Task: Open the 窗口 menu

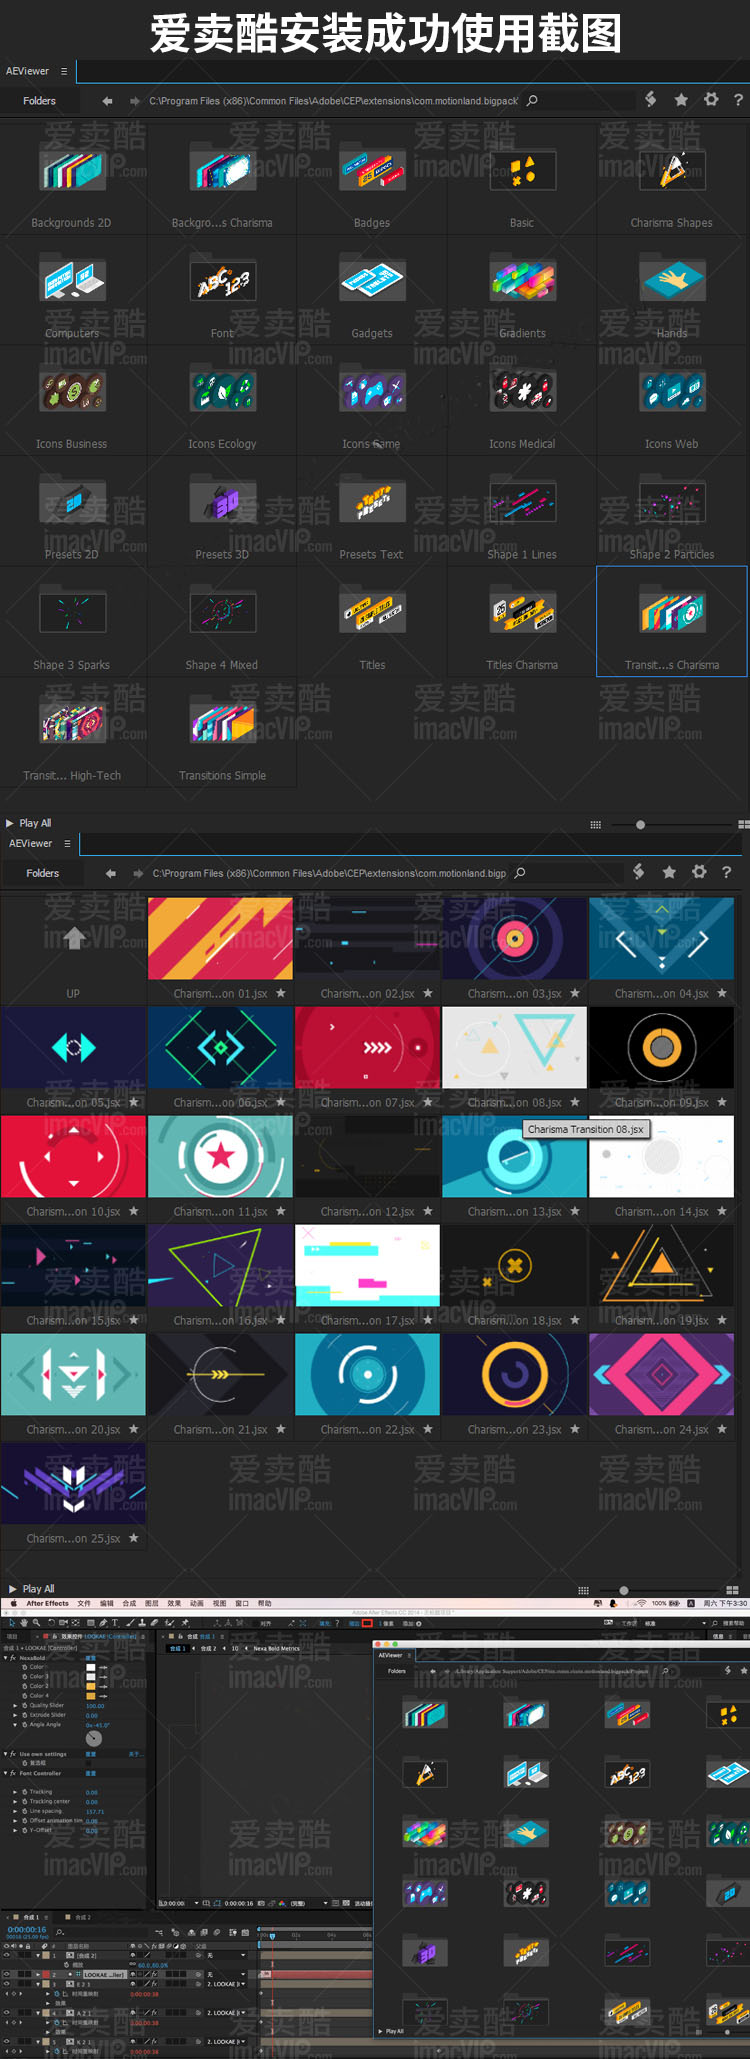Action: tap(242, 1603)
